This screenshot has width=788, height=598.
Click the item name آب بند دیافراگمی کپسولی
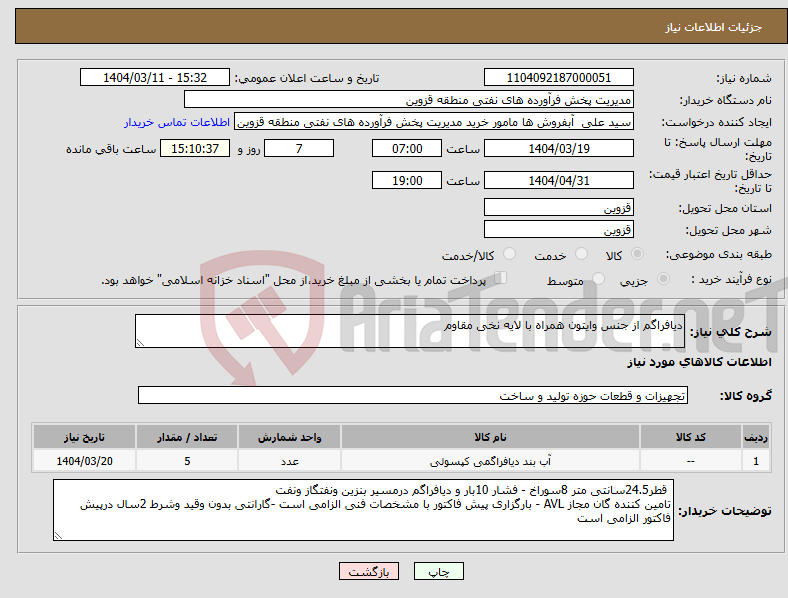tap(490, 461)
